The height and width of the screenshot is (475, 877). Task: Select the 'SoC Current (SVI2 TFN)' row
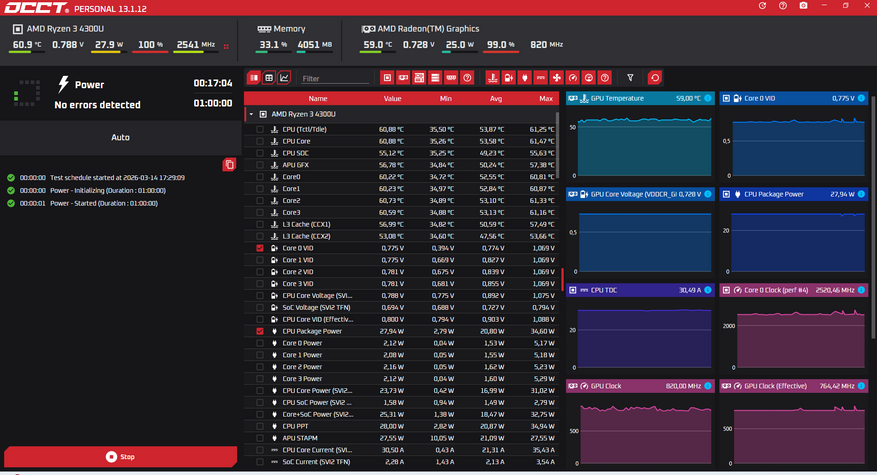tap(401, 462)
